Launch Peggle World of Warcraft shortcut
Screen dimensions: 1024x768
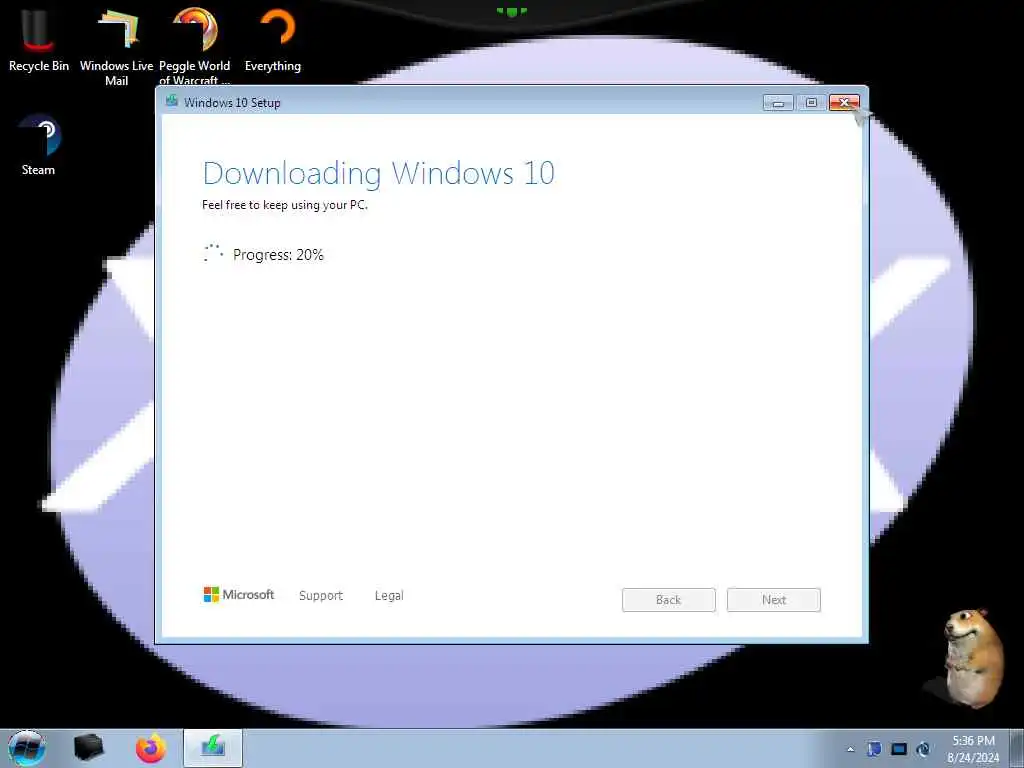(195, 46)
